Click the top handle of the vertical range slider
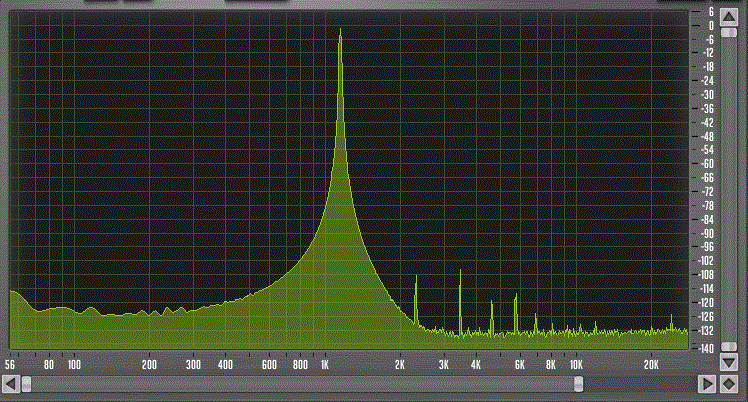 click(728, 32)
